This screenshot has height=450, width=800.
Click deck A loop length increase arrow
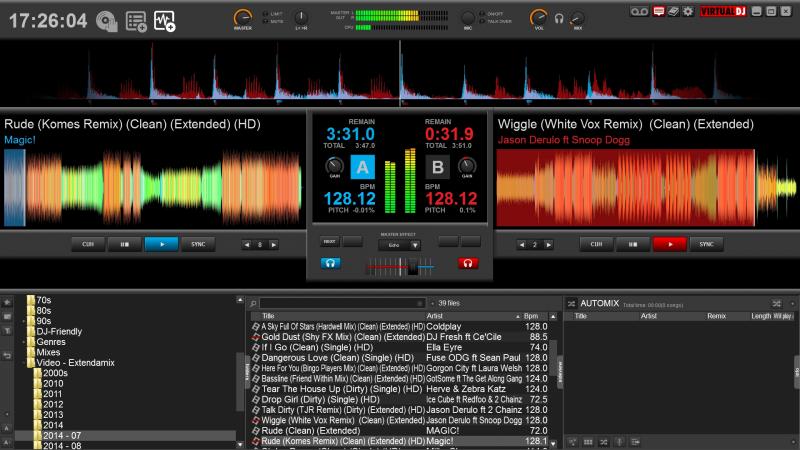[273, 245]
